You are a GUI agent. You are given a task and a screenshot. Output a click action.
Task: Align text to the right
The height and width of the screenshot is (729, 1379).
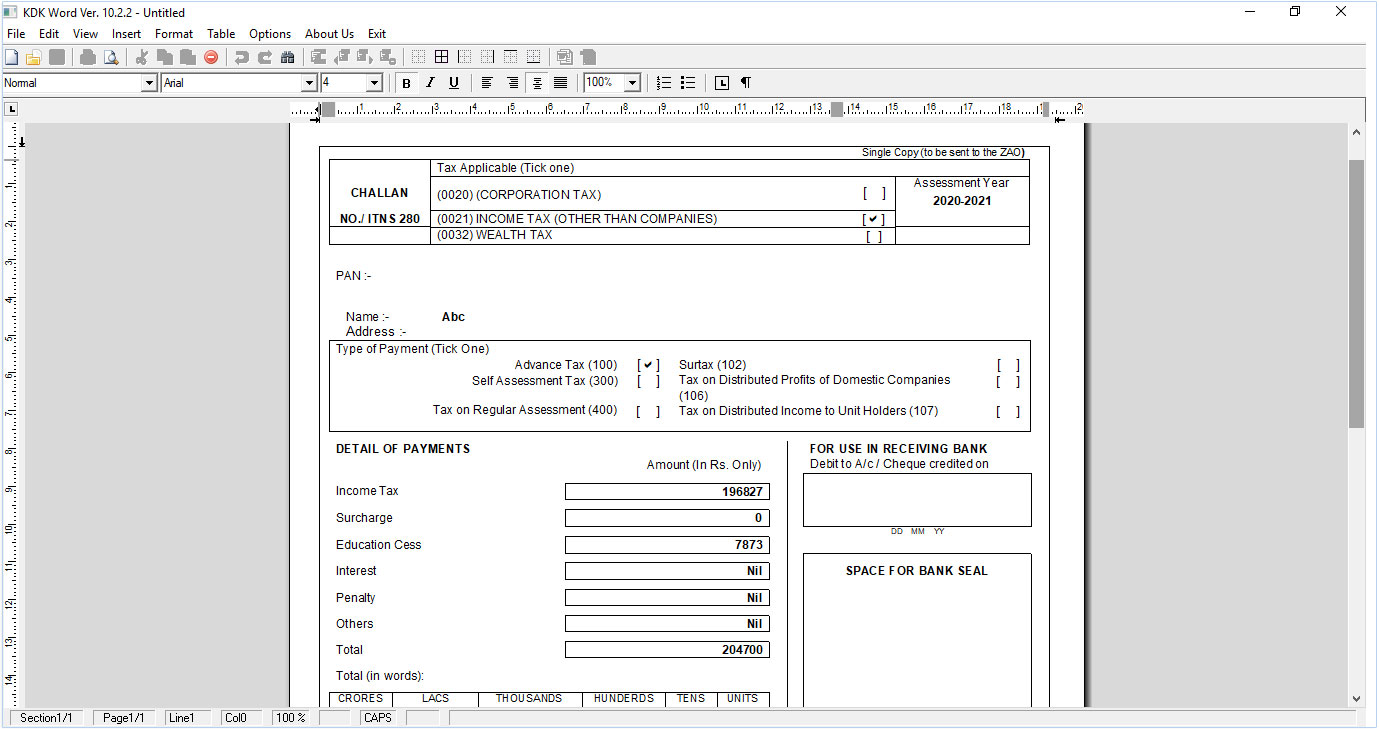(513, 83)
